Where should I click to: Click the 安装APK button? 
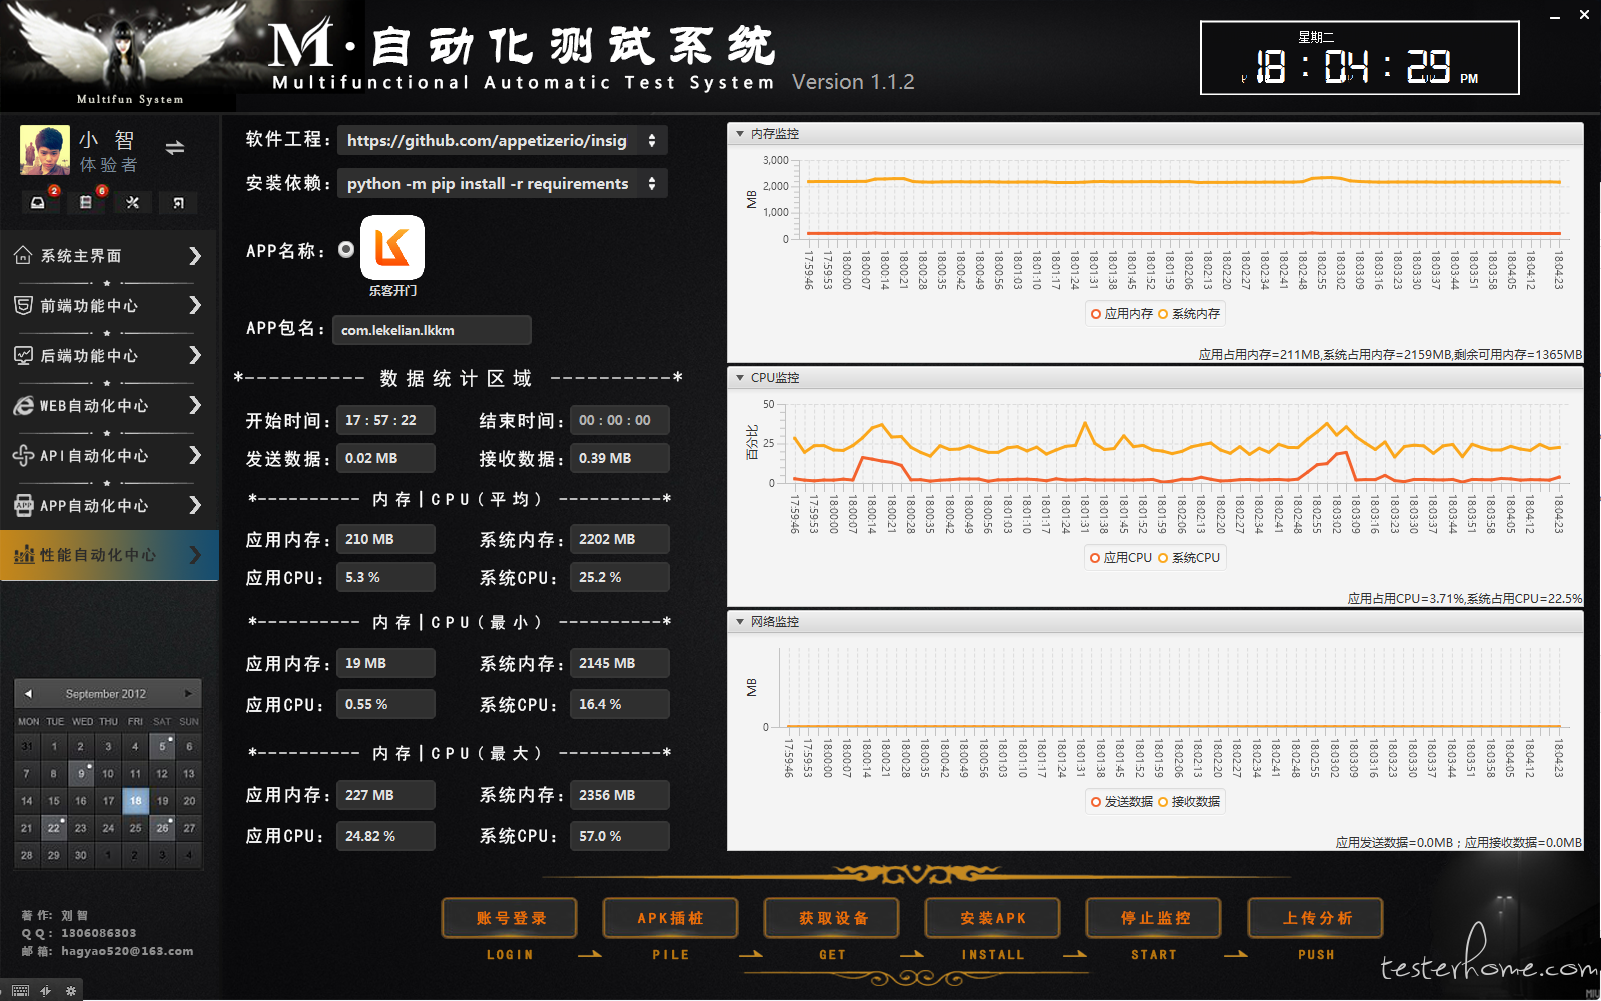[993, 918]
